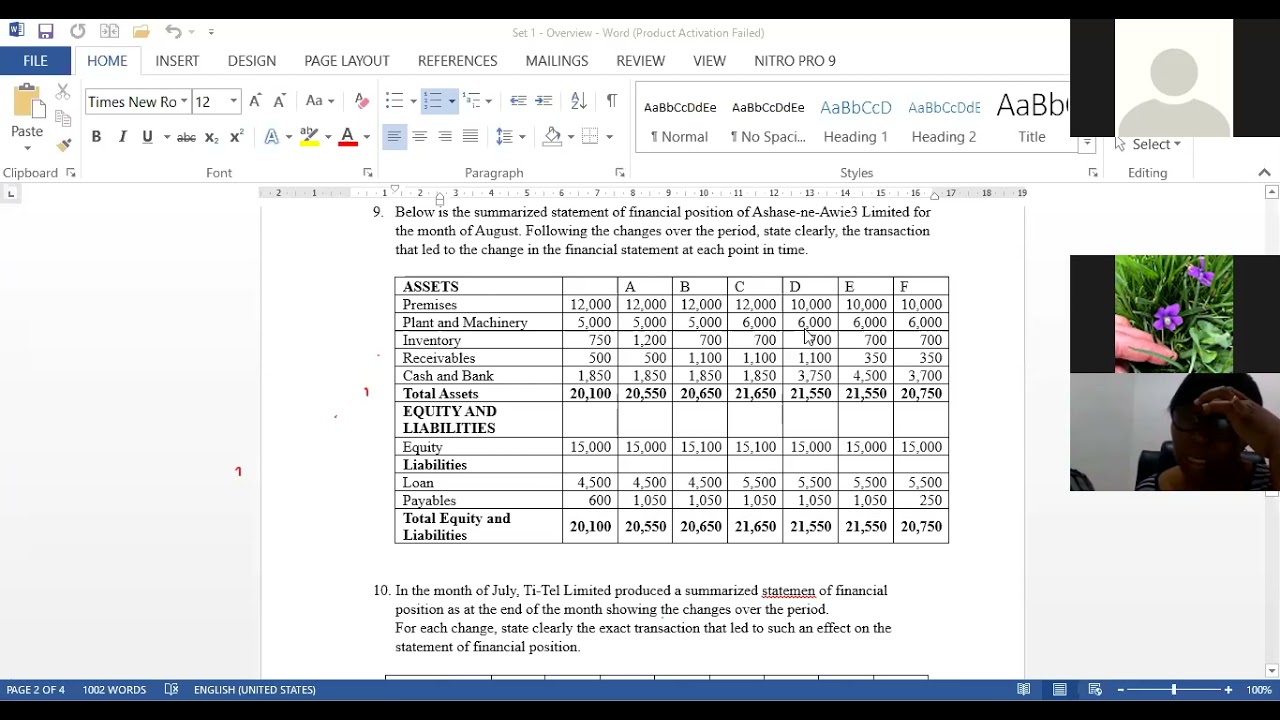The height and width of the screenshot is (720, 1280).
Task: Click the vertical scrollbar down arrow
Action: pyautogui.click(x=1272, y=671)
